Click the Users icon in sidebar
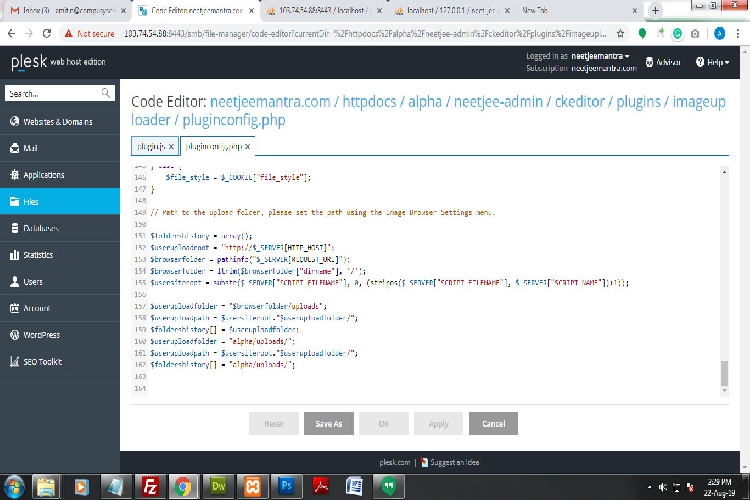Screen dimensions: 750x500 15,282
